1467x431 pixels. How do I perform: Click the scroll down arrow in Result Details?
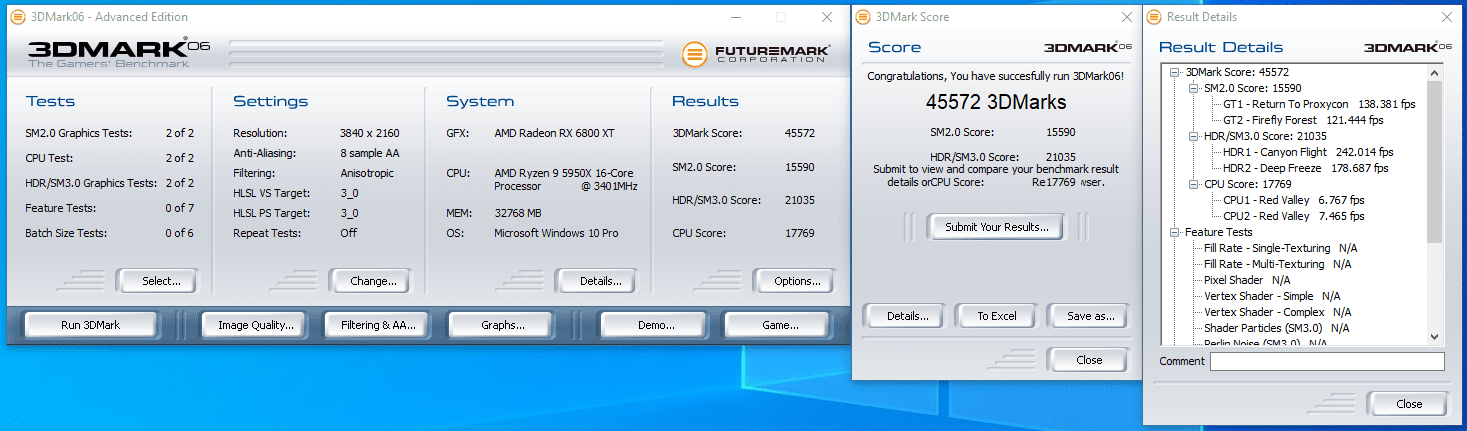1434,338
